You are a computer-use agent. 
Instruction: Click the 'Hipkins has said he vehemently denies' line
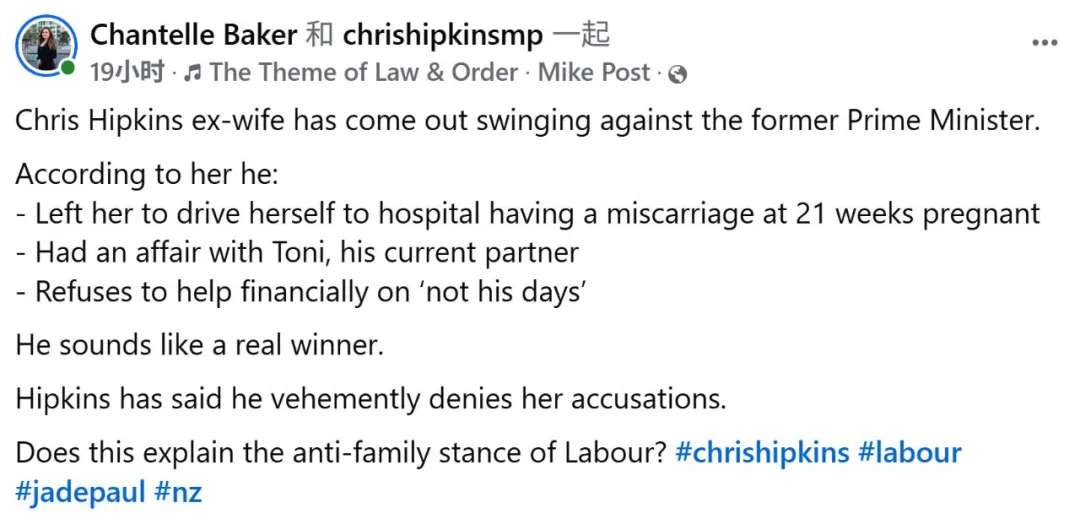click(x=370, y=399)
